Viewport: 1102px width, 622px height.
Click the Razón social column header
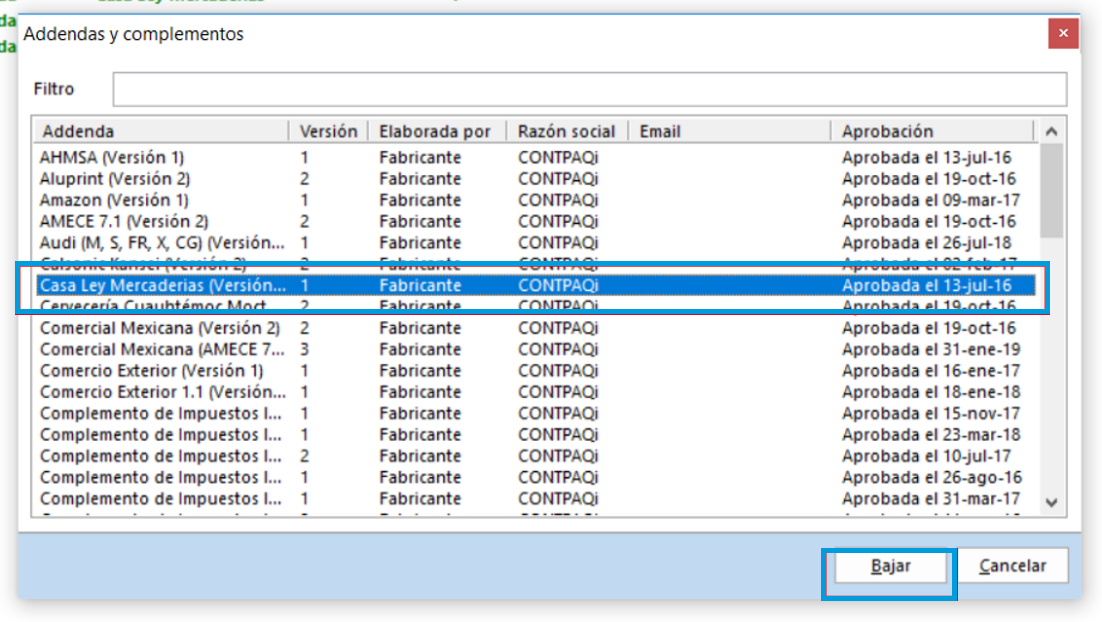click(x=566, y=131)
